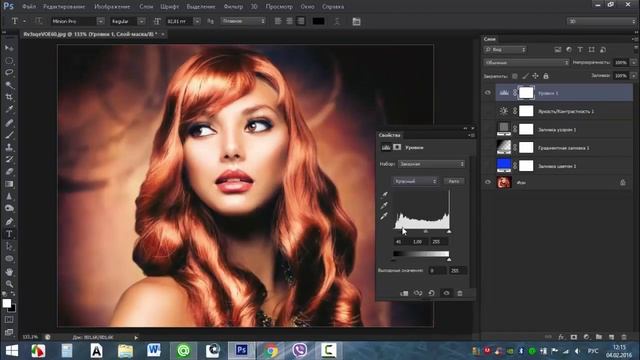The image size is (640, 360).
Task: Select the History Brush tool
Action: tap(9, 159)
